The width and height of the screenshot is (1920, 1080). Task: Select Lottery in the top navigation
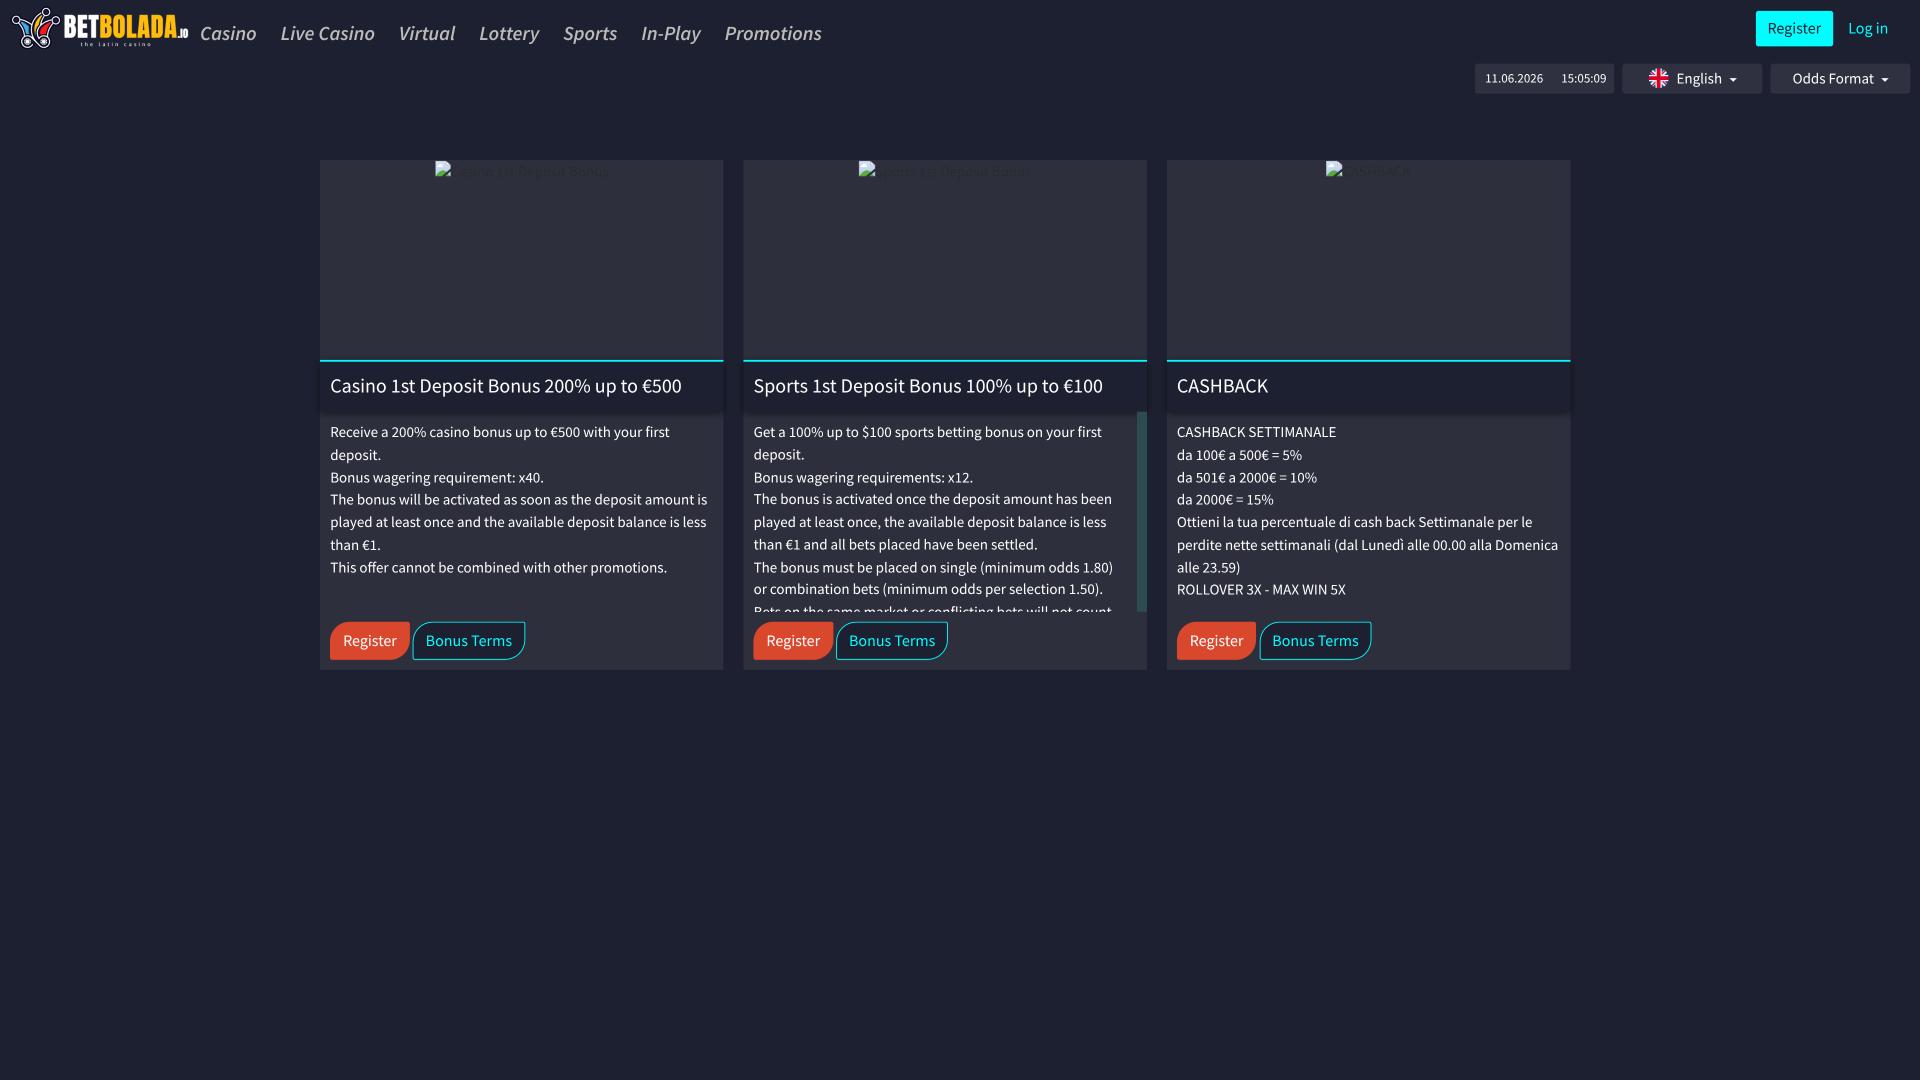click(x=509, y=33)
